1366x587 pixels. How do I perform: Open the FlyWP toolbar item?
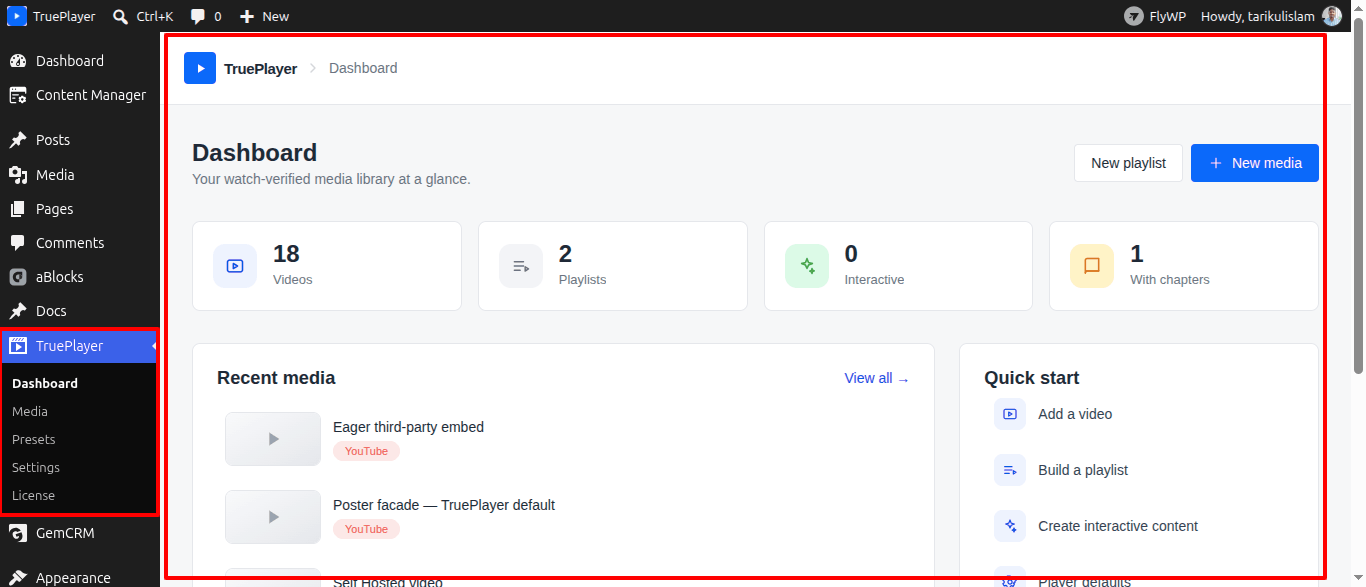[x=1155, y=16]
